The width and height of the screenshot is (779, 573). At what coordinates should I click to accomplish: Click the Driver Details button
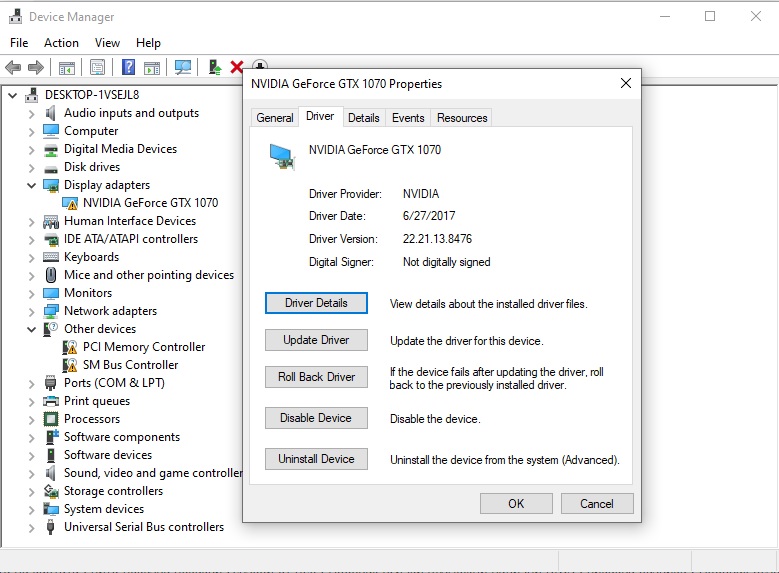pyautogui.click(x=316, y=303)
